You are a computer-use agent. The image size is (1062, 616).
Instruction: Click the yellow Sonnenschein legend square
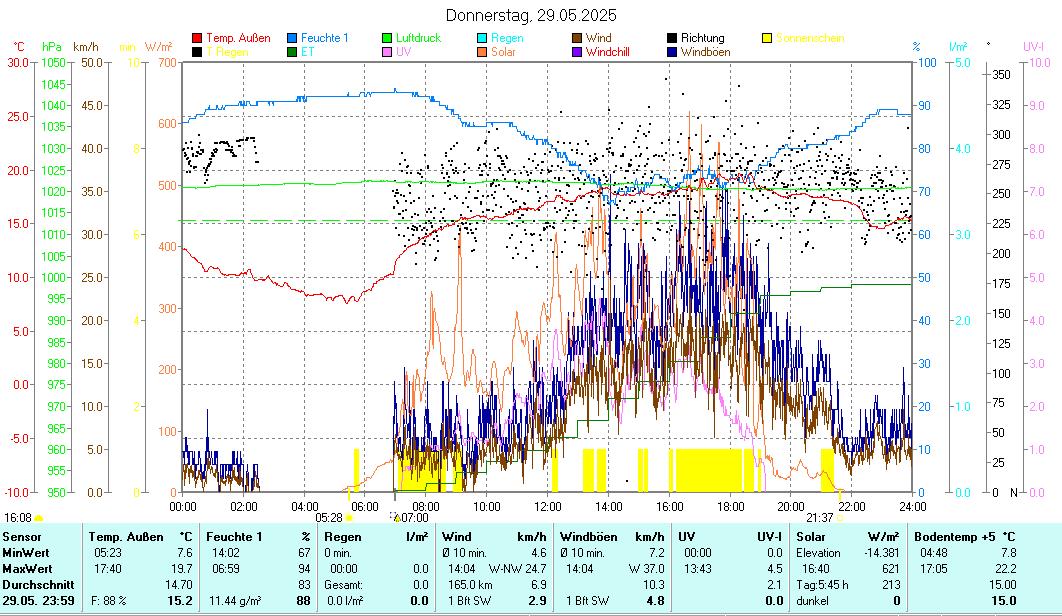[767, 38]
